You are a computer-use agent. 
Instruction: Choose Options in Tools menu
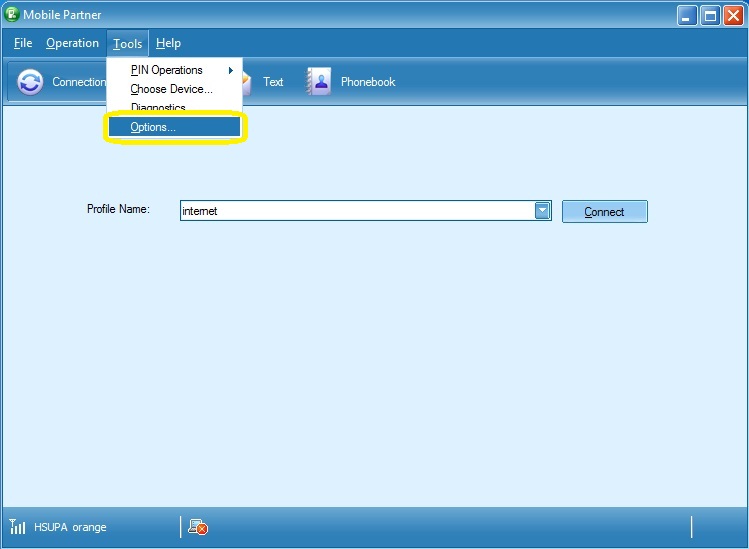(175, 127)
